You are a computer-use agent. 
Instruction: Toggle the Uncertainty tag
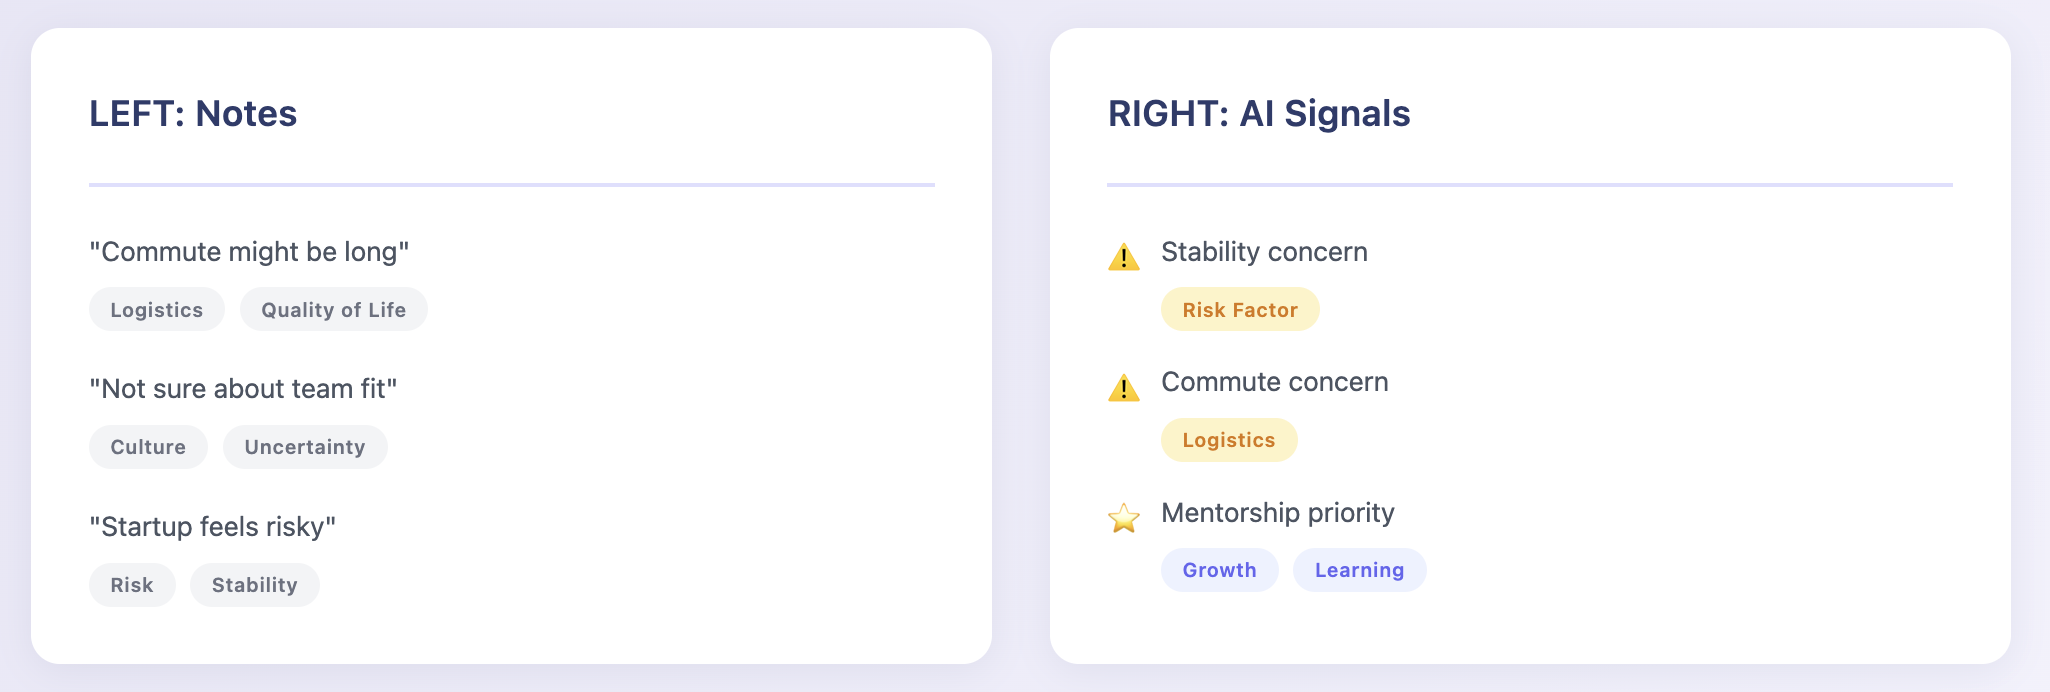pyautogui.click(x=305, y=447)
